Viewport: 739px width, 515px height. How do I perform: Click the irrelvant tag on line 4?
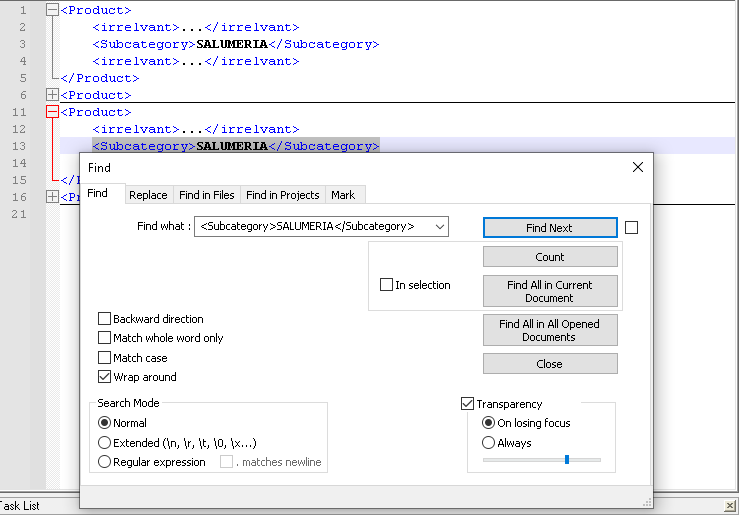(196, 61)
